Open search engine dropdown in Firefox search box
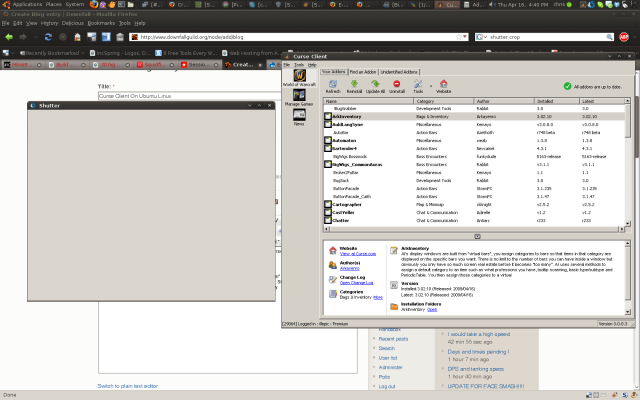Viewport: 640px width, 400px height. (485, 37)
